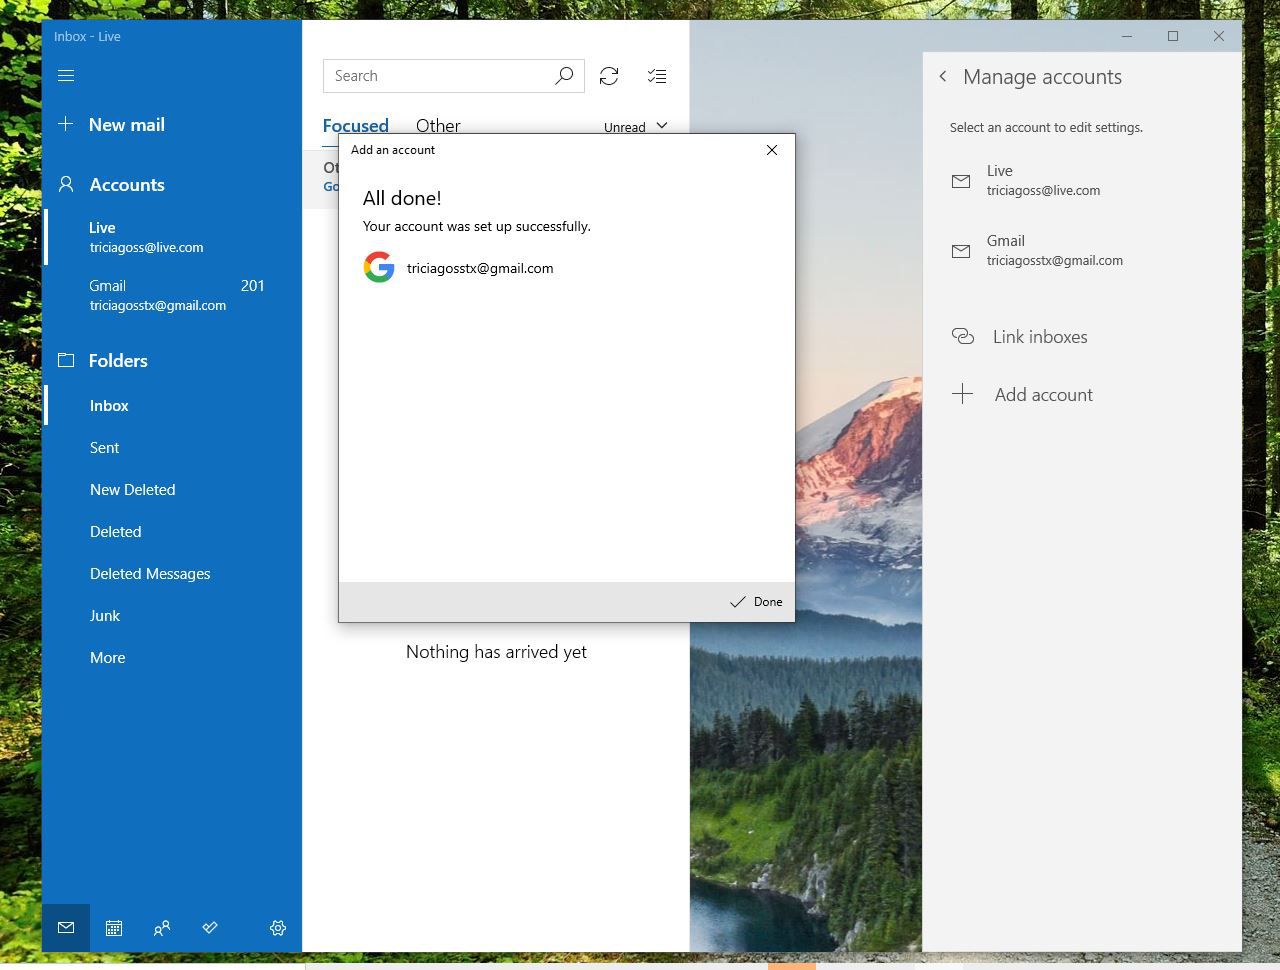This screenshot has height=970, width=1280.
Task: Switch to the Focused tab
Action: coord(355,126)
